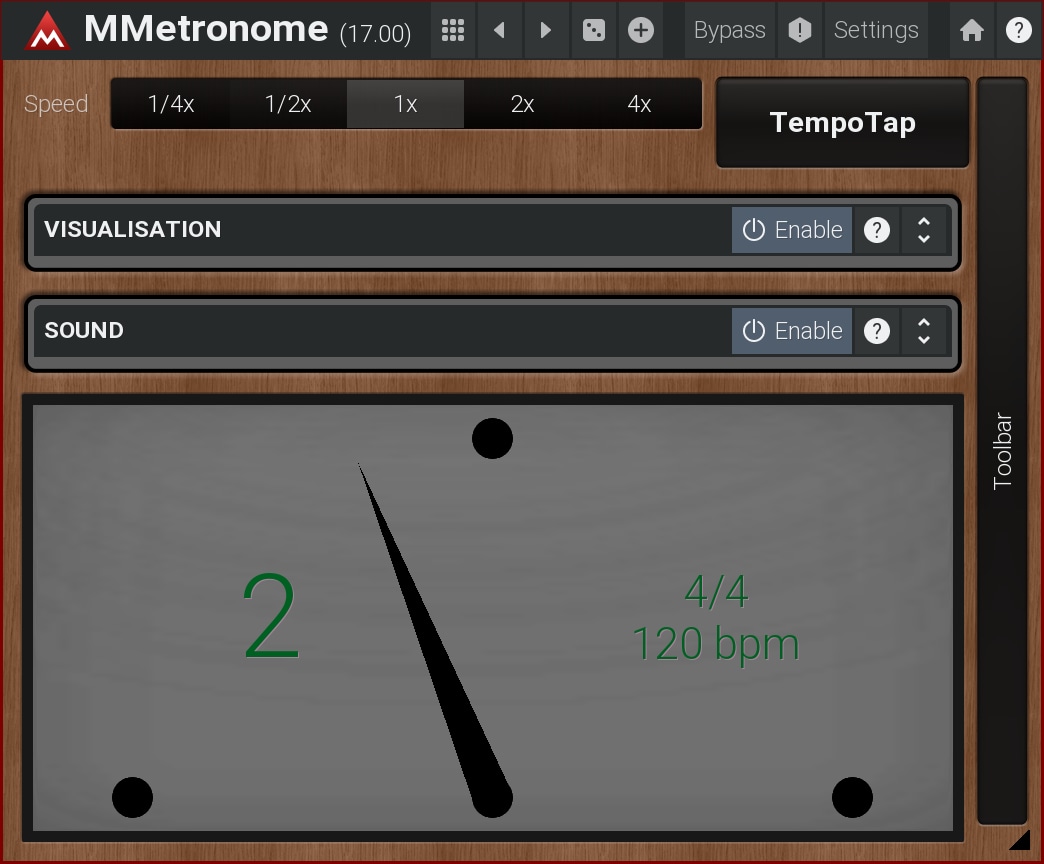Click the random dice icon

(x=593, y=31)
